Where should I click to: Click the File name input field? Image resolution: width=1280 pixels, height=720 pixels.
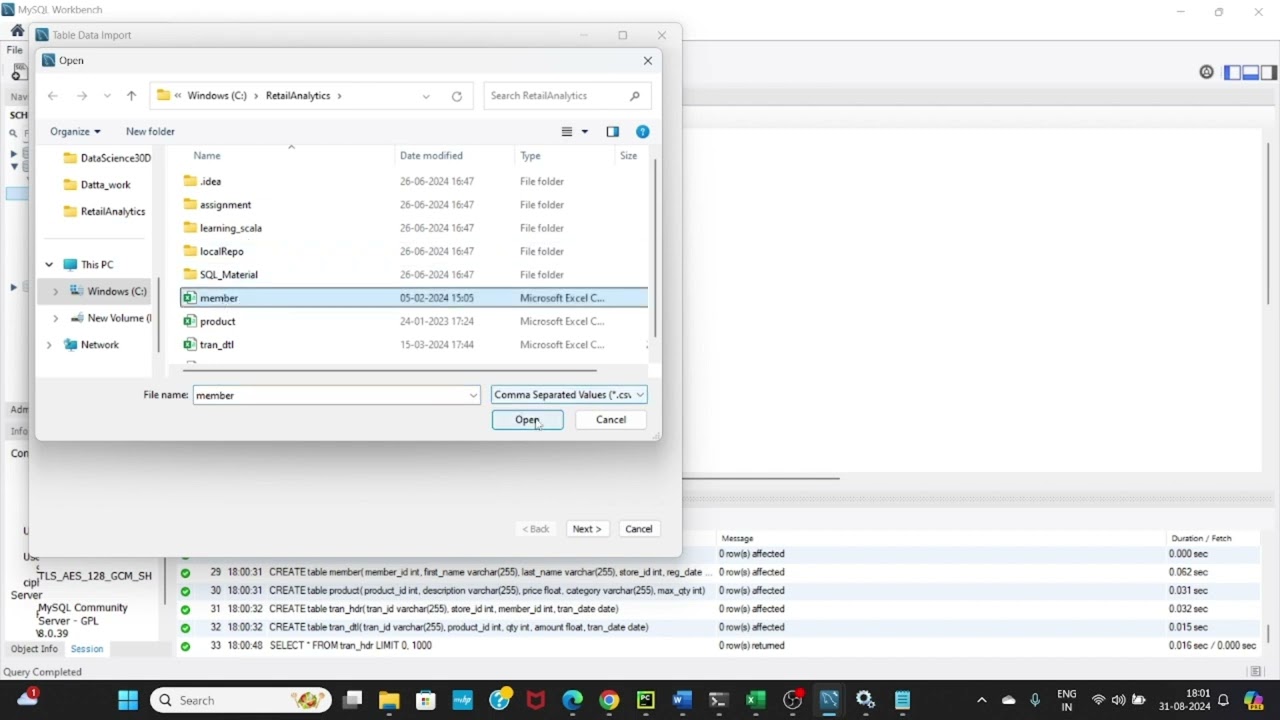[329, 395]
